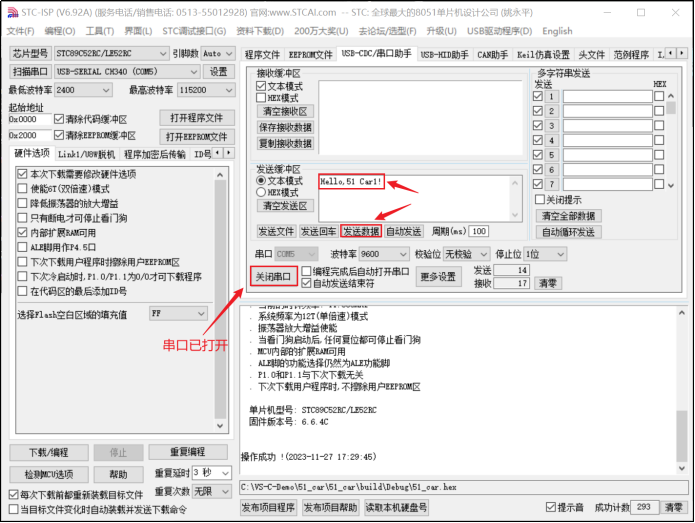Open Flash fill value FF dropdown
This screenshot has height=523, width=695.
(178, 313)
